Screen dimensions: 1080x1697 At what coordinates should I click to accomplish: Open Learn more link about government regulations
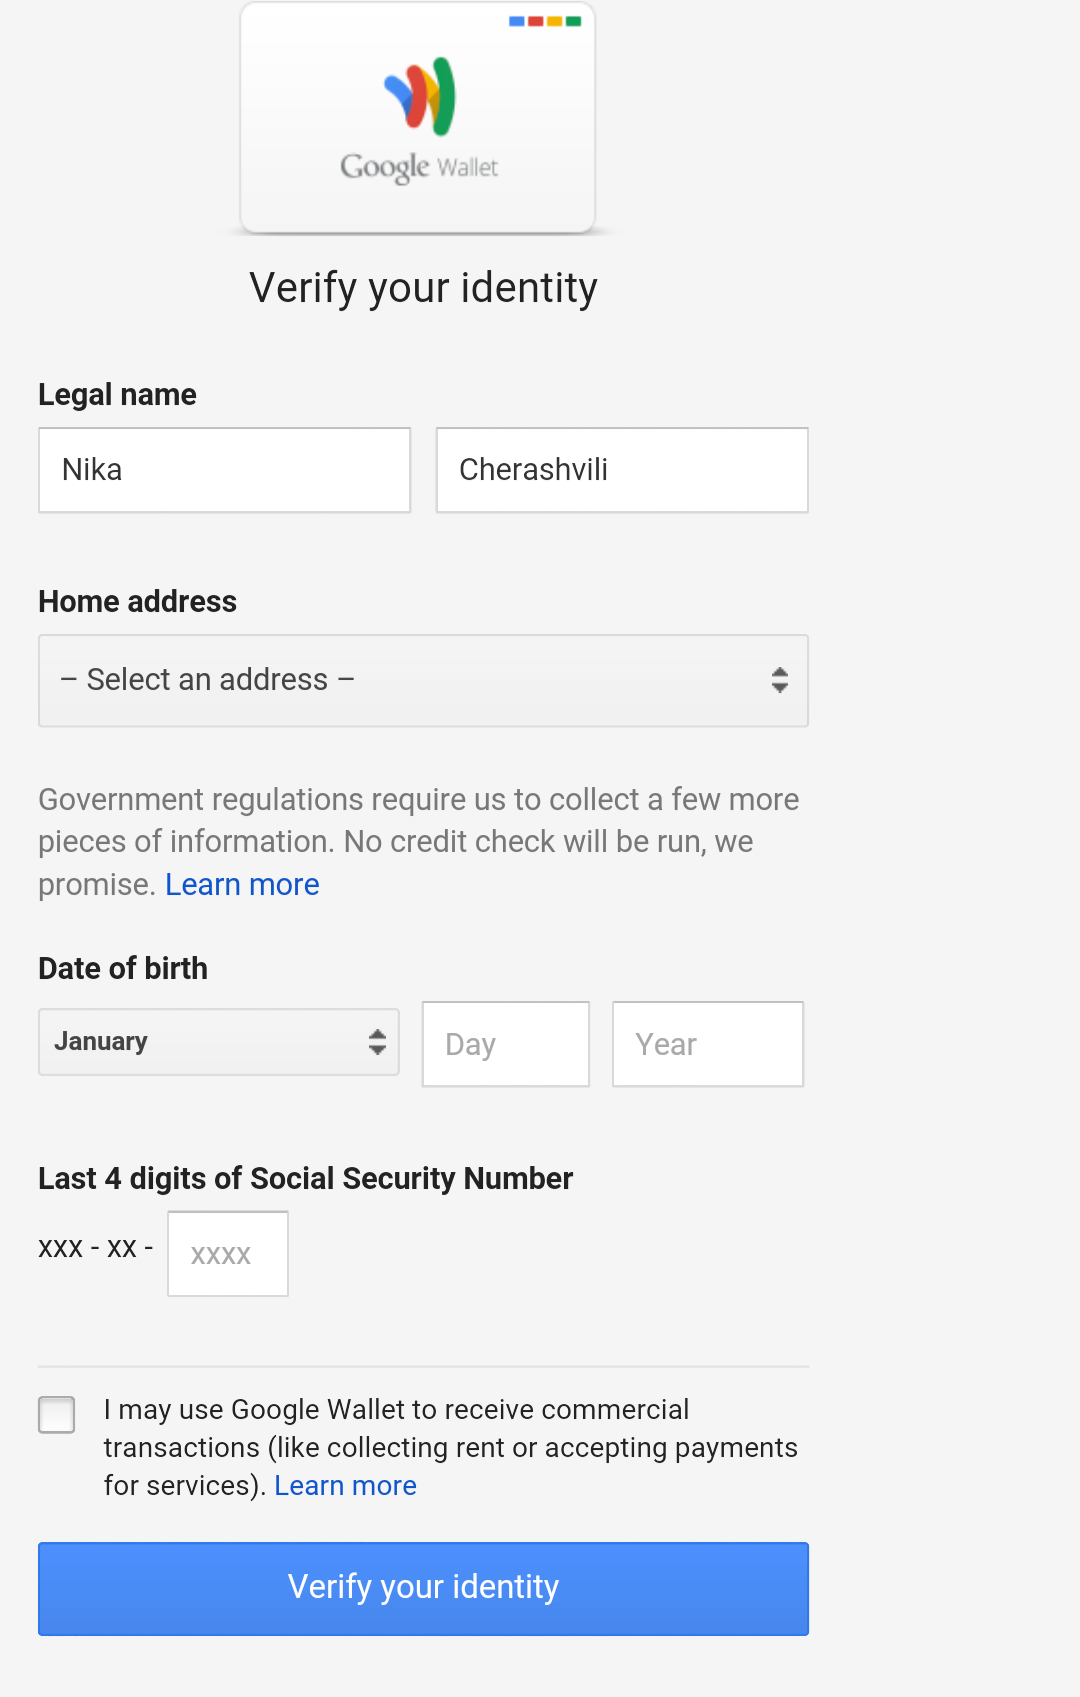[242, 885]
